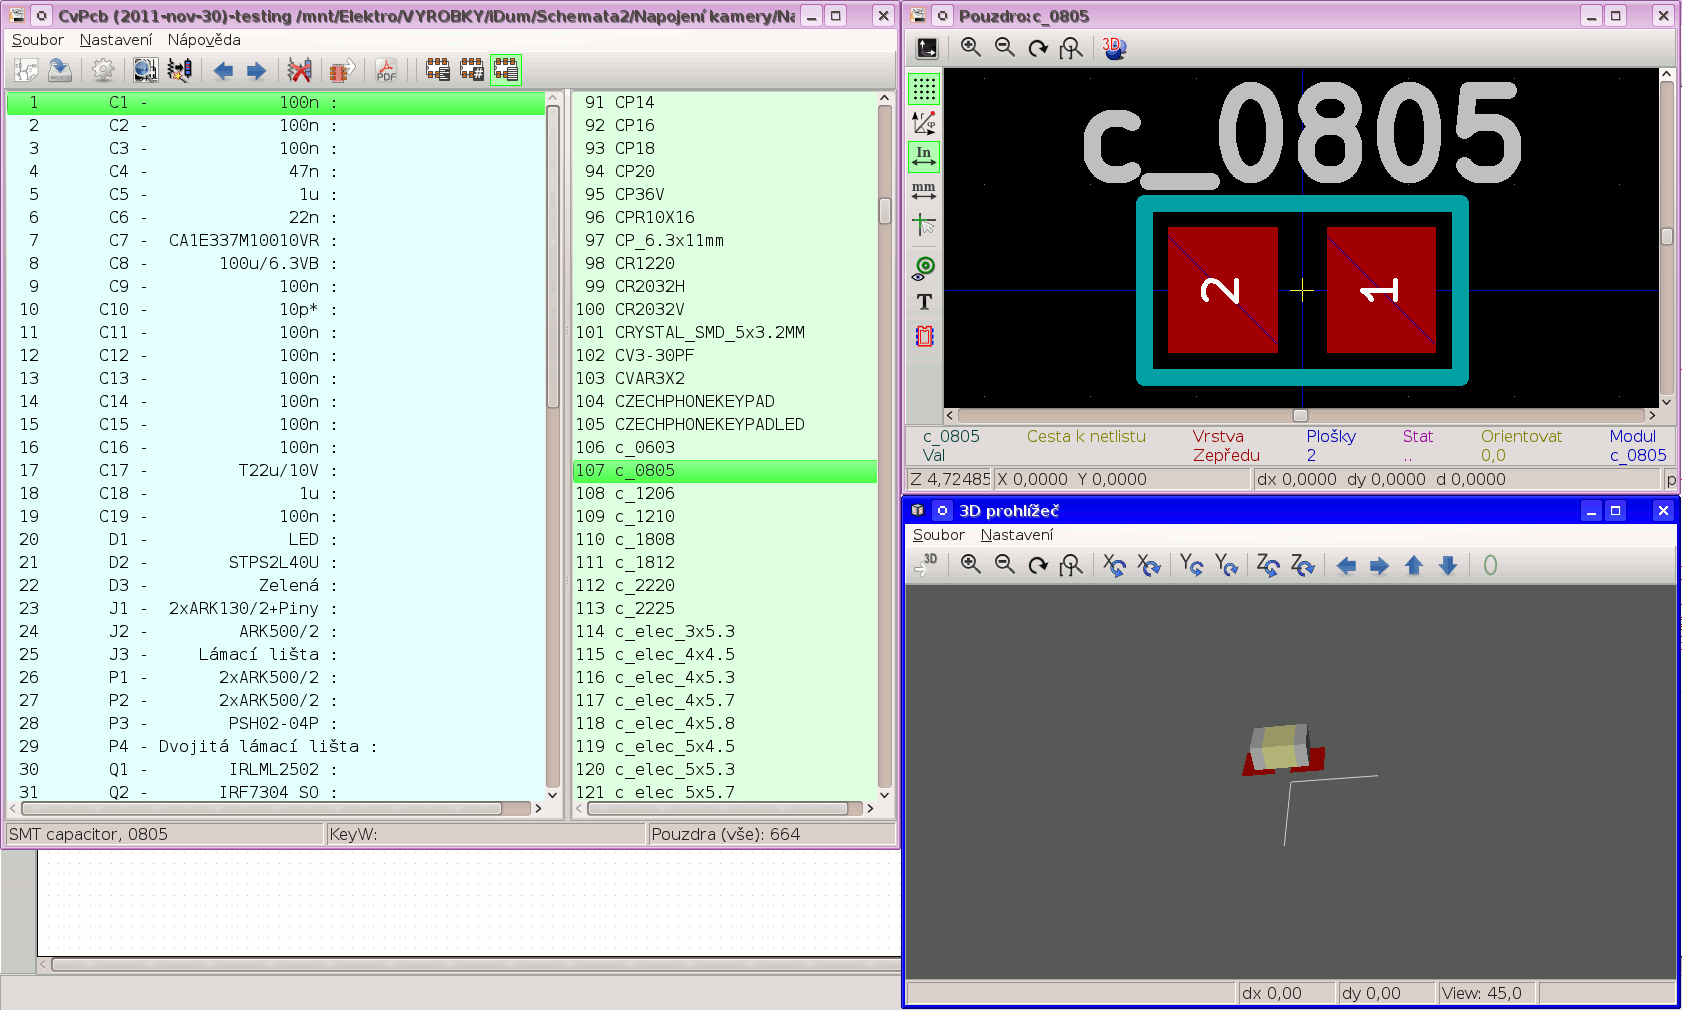1682x1010 pixels.
Task: Zoom in within 3D viewer
Action: [970, 565]
